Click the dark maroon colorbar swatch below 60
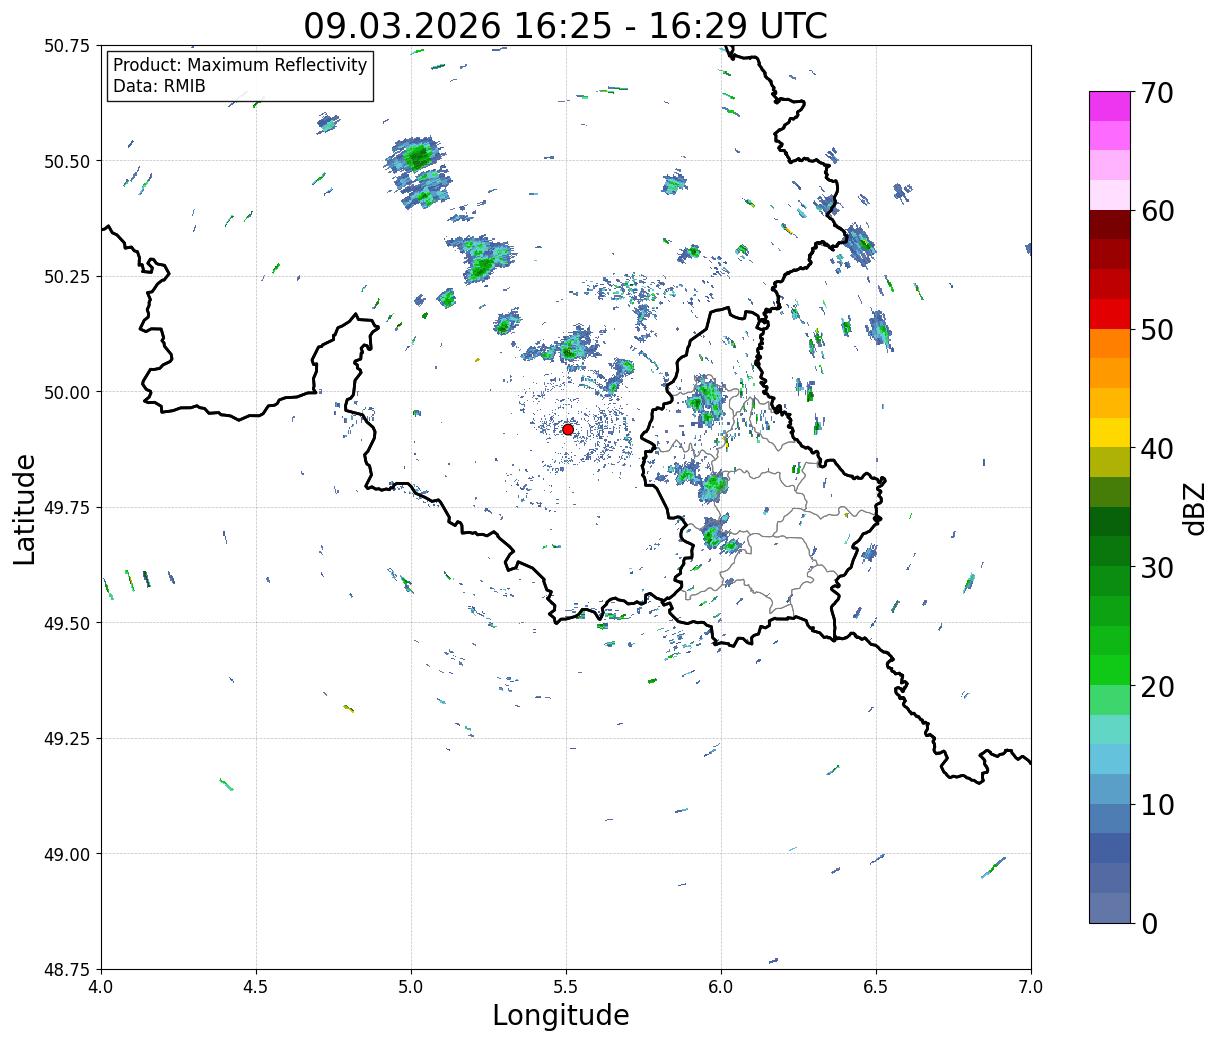Viewport: 1219px width, 1040px height. coord(1110,225)
